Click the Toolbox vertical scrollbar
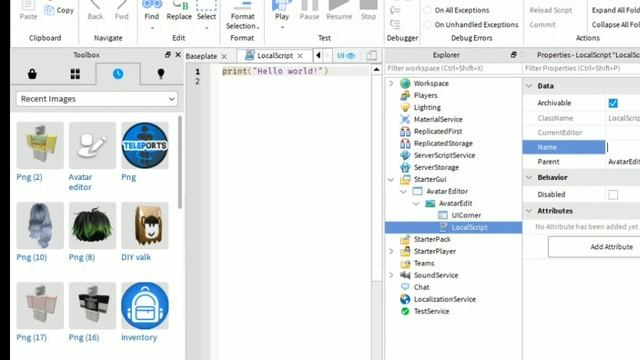The image size is (640, 360). (180, 162)
